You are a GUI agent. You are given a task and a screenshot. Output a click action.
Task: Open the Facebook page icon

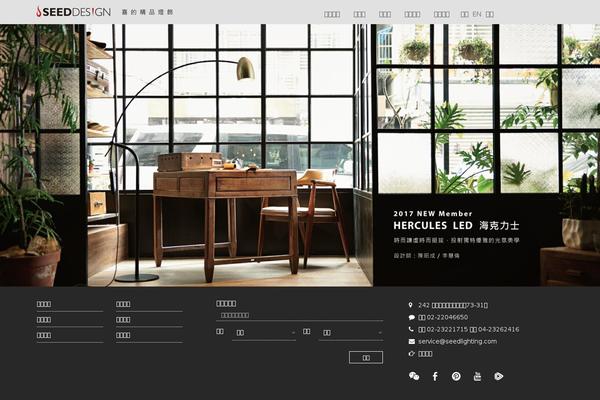coord(435,376)
